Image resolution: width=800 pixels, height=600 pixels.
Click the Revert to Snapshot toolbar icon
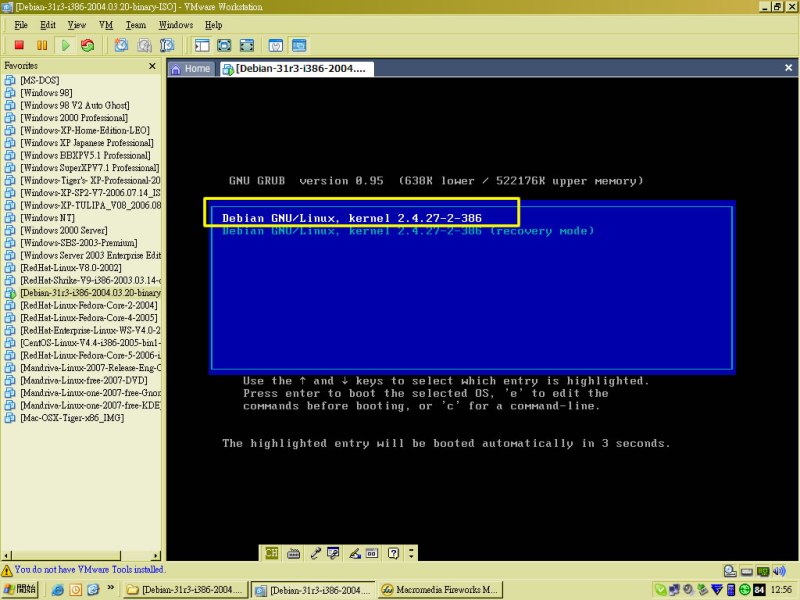(x=144, y=45)
